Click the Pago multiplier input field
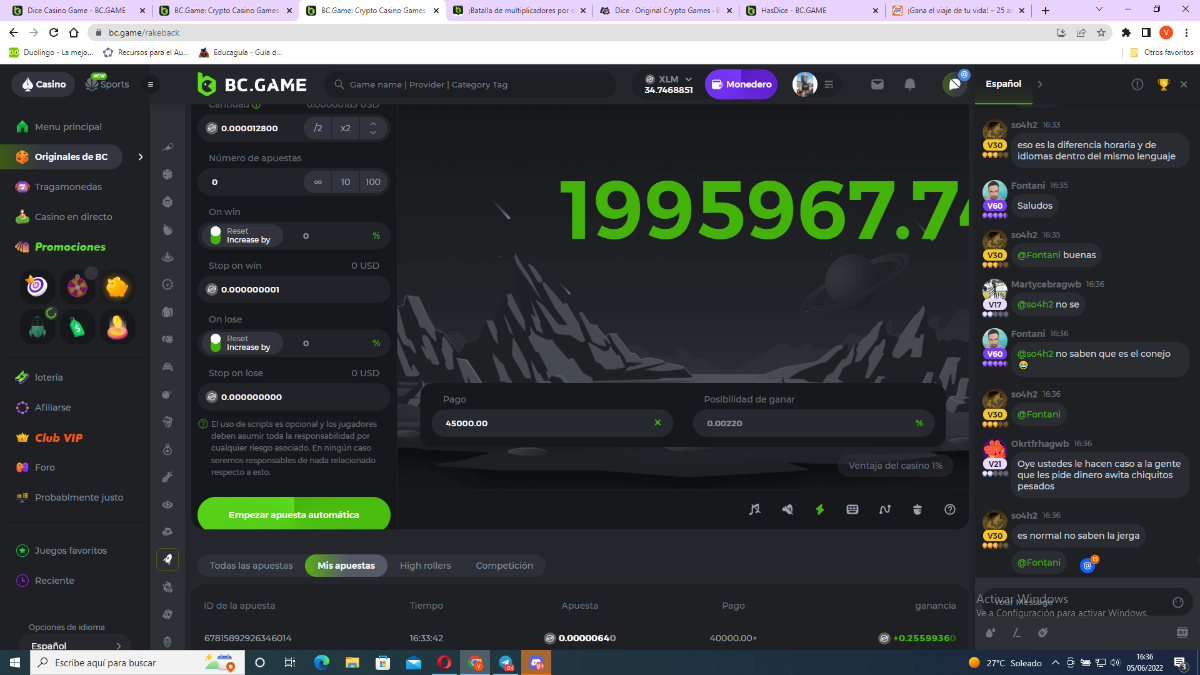The height and width of the screenshot is (675, 1200). pos(540,423)
